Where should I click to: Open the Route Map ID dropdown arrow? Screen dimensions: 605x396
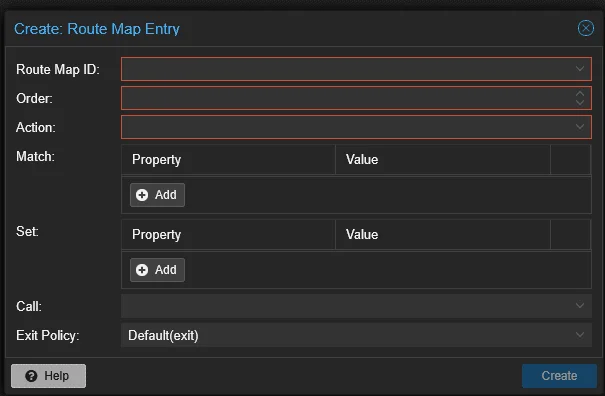[x=580, y=69]
